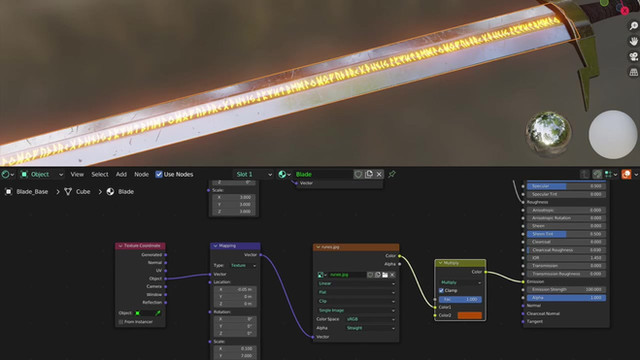
Task: Duplicate Blade material with new copy icon
Action: [369, 174]
